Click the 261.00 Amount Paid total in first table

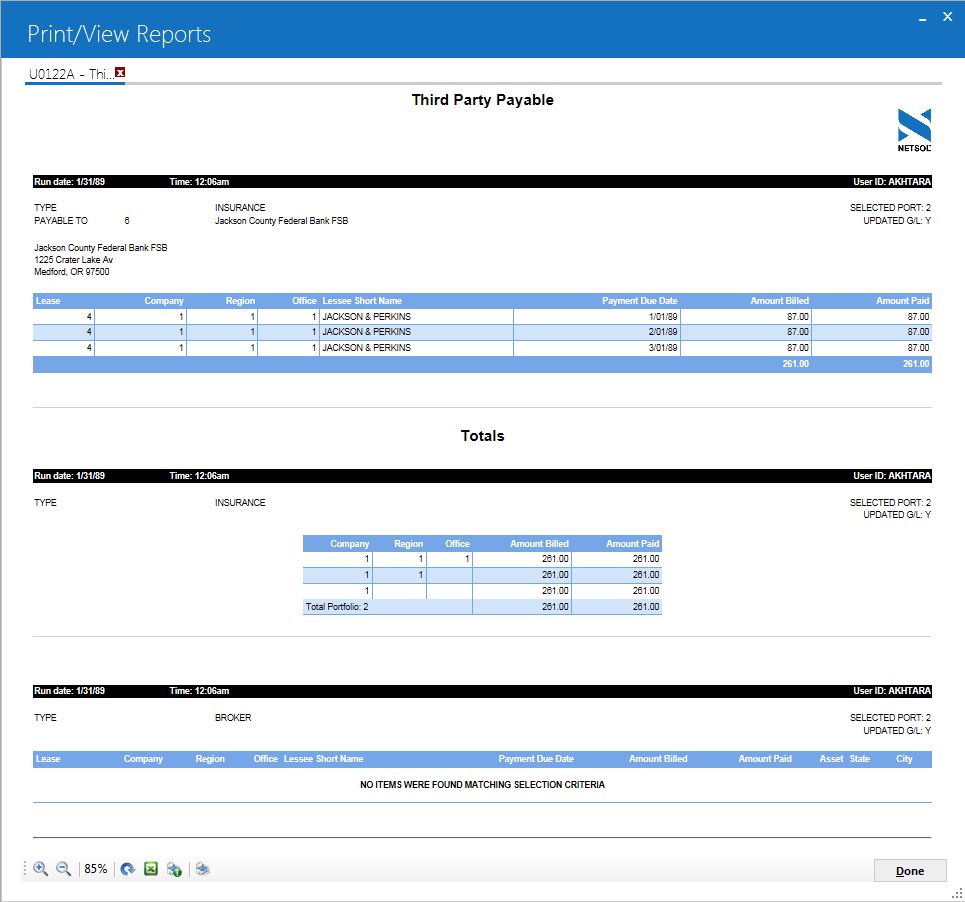[x=916, y=364]
